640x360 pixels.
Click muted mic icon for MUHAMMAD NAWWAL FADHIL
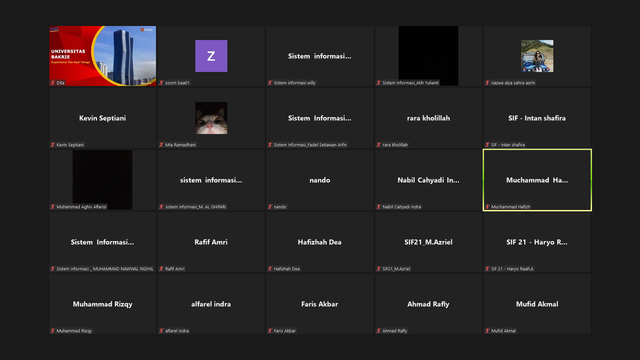pos(53,269)
